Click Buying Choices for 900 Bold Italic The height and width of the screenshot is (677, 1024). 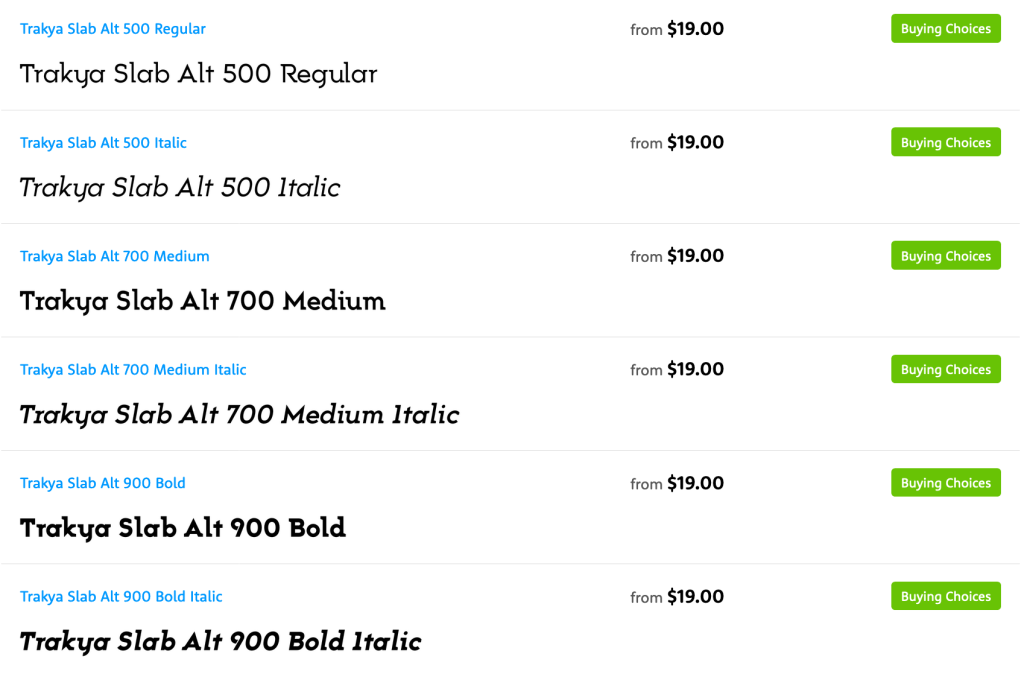945,597
